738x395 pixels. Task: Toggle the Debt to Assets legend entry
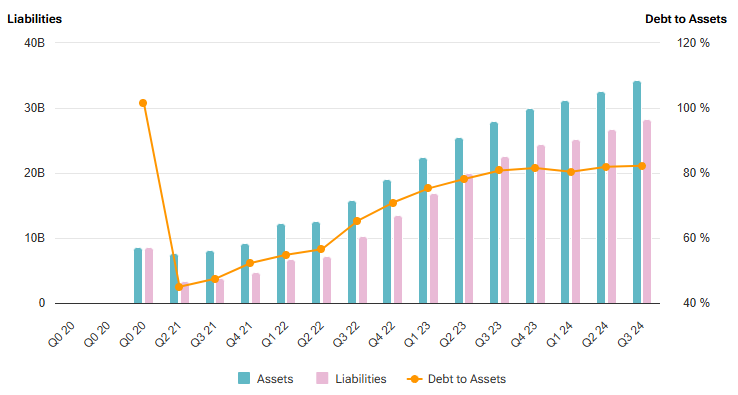[x=456, y=379]
